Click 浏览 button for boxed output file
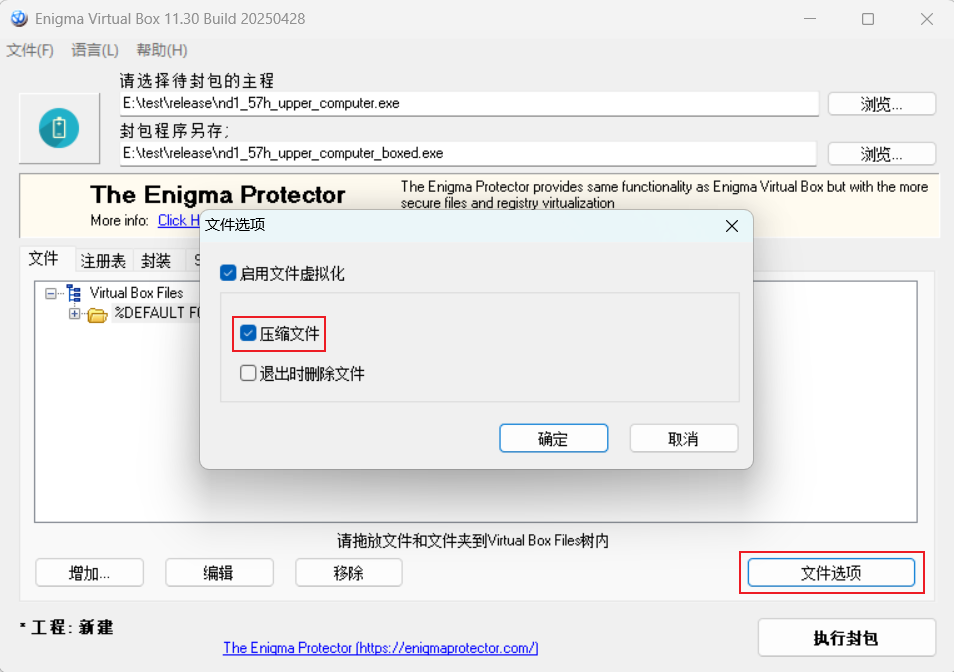 coord(882,154)
